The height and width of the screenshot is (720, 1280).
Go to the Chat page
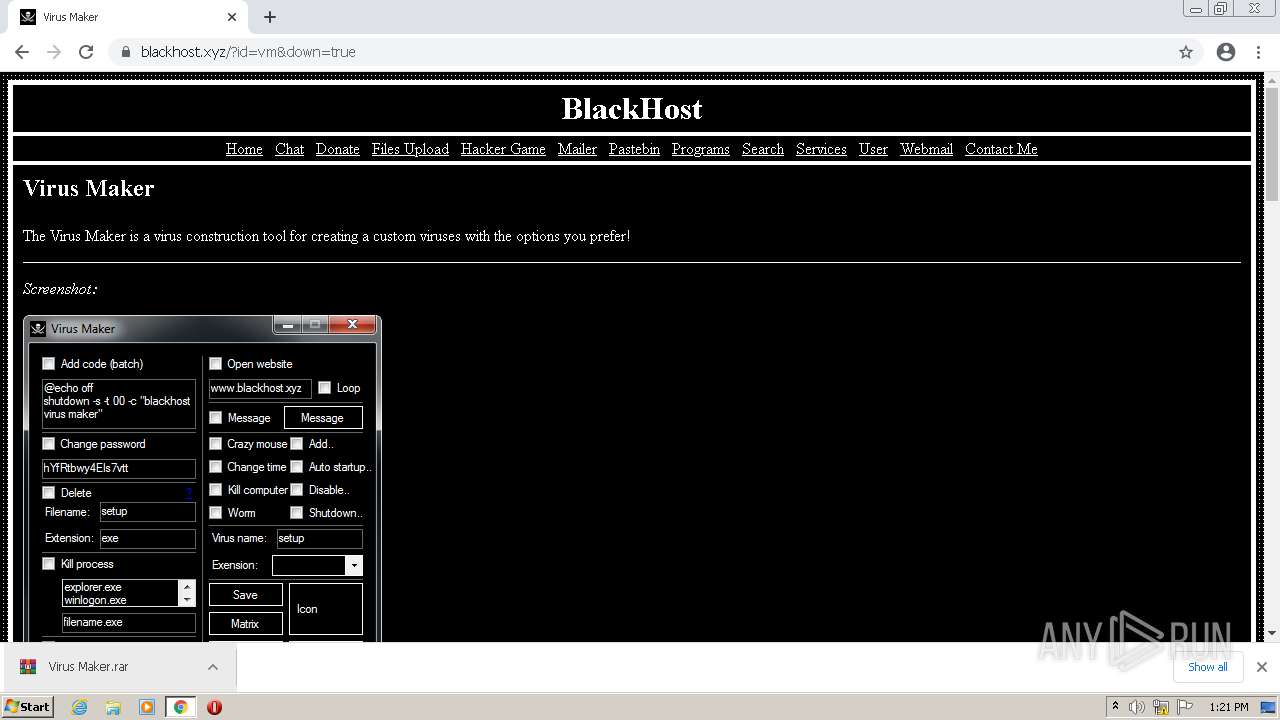tap(289, 149)
